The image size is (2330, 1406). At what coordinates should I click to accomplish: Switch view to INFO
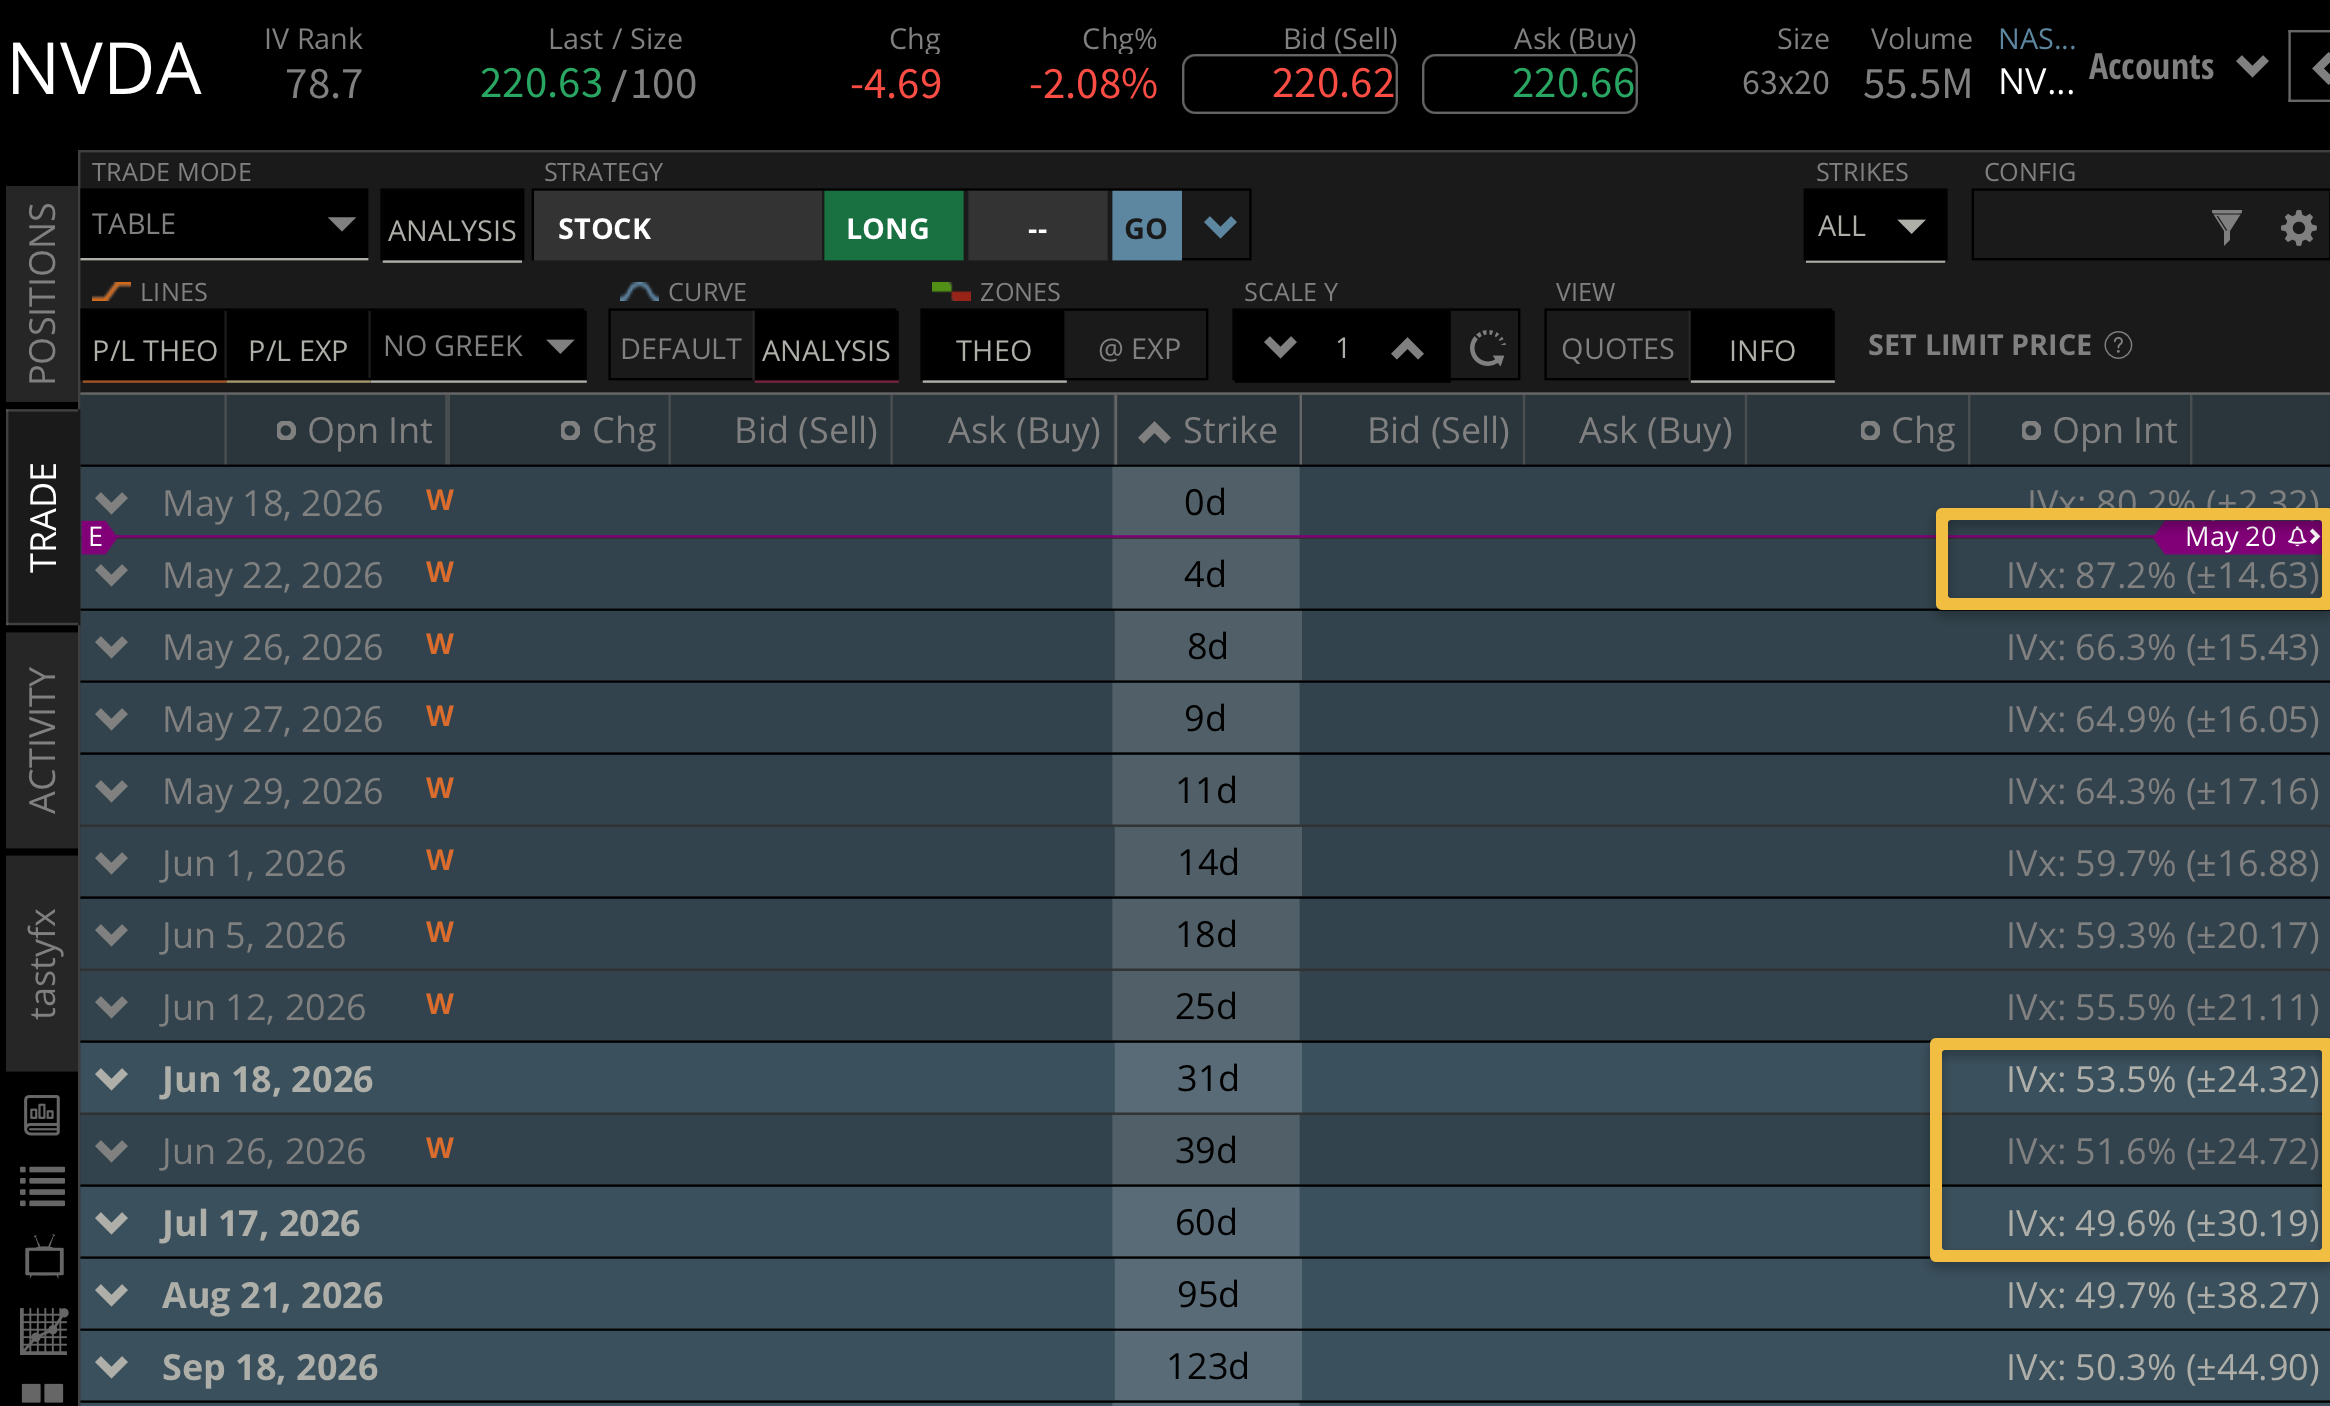point(1762,349)
